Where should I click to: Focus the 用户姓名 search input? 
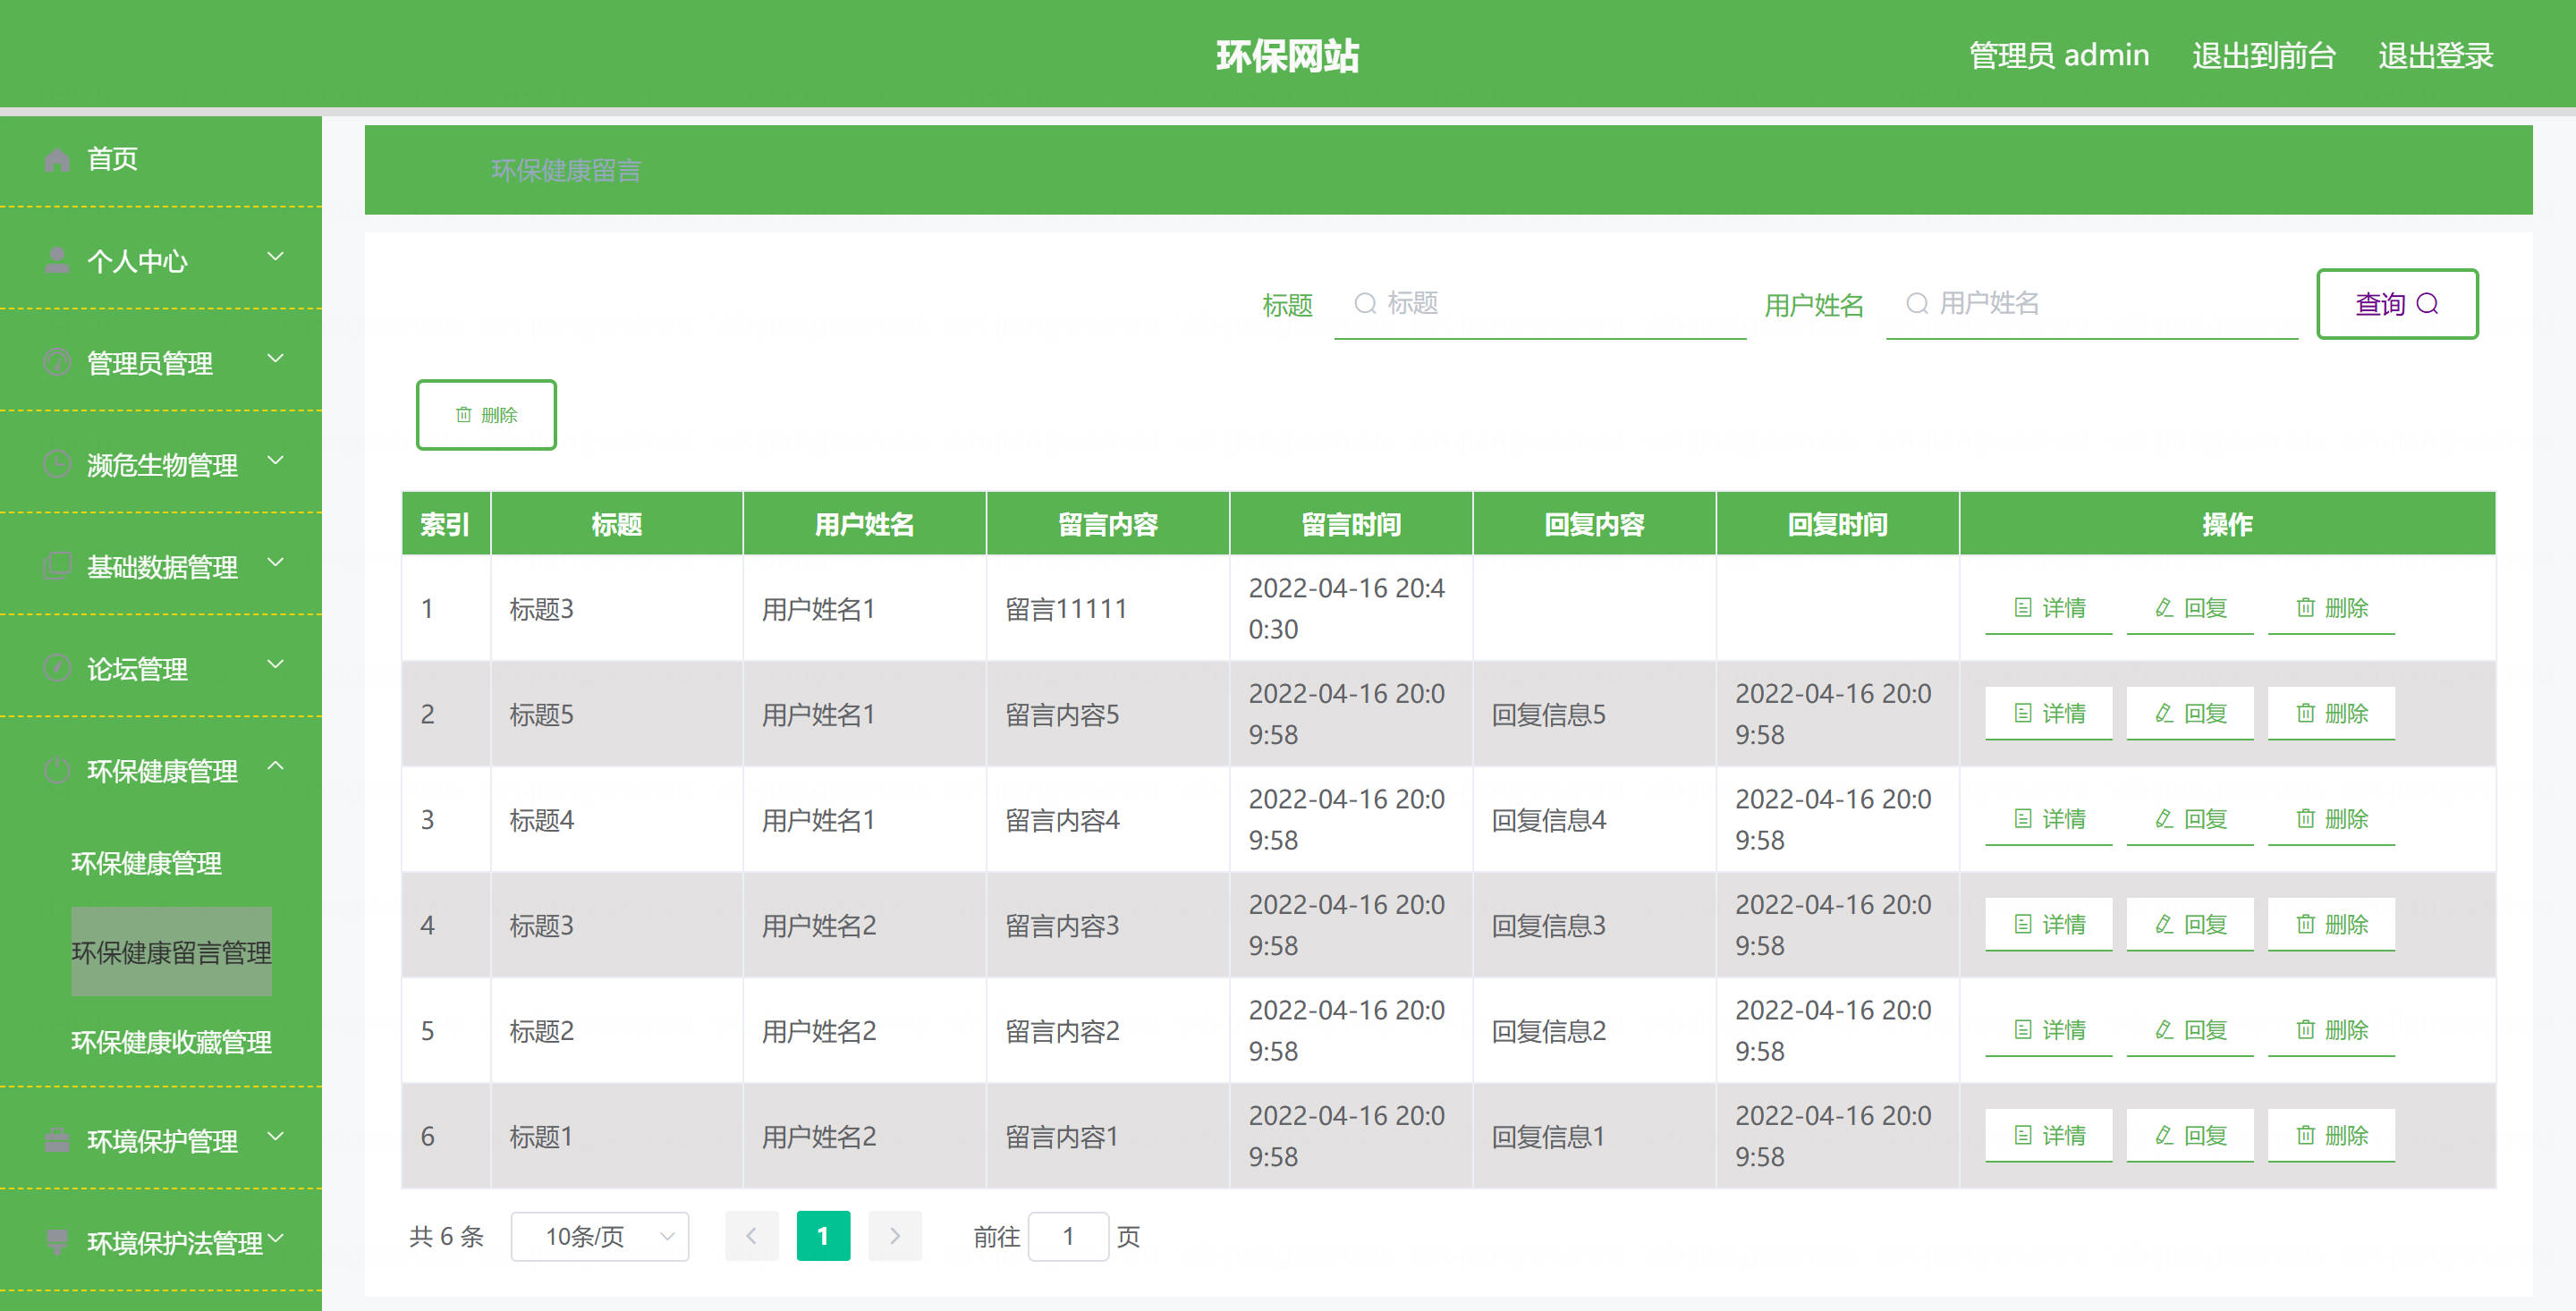[x=2092, y=304]
